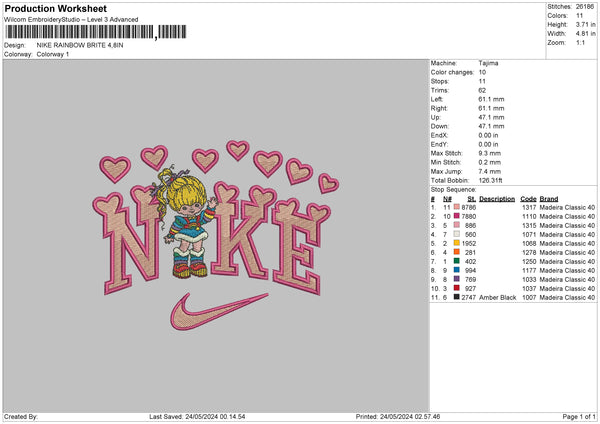This screenshot has height=424, width=600.
Task: Click the Code column header
Action: [x=528, y=199]
